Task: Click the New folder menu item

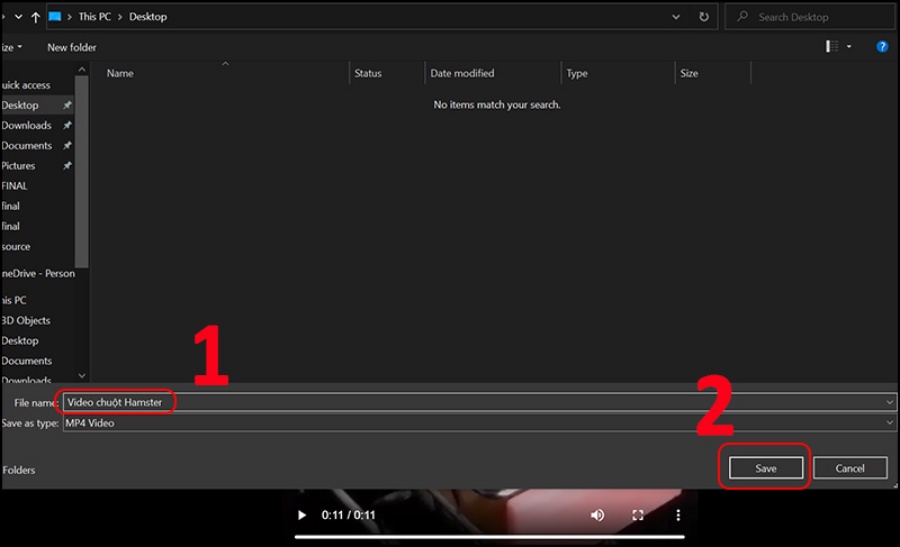Action: (71, 47)
